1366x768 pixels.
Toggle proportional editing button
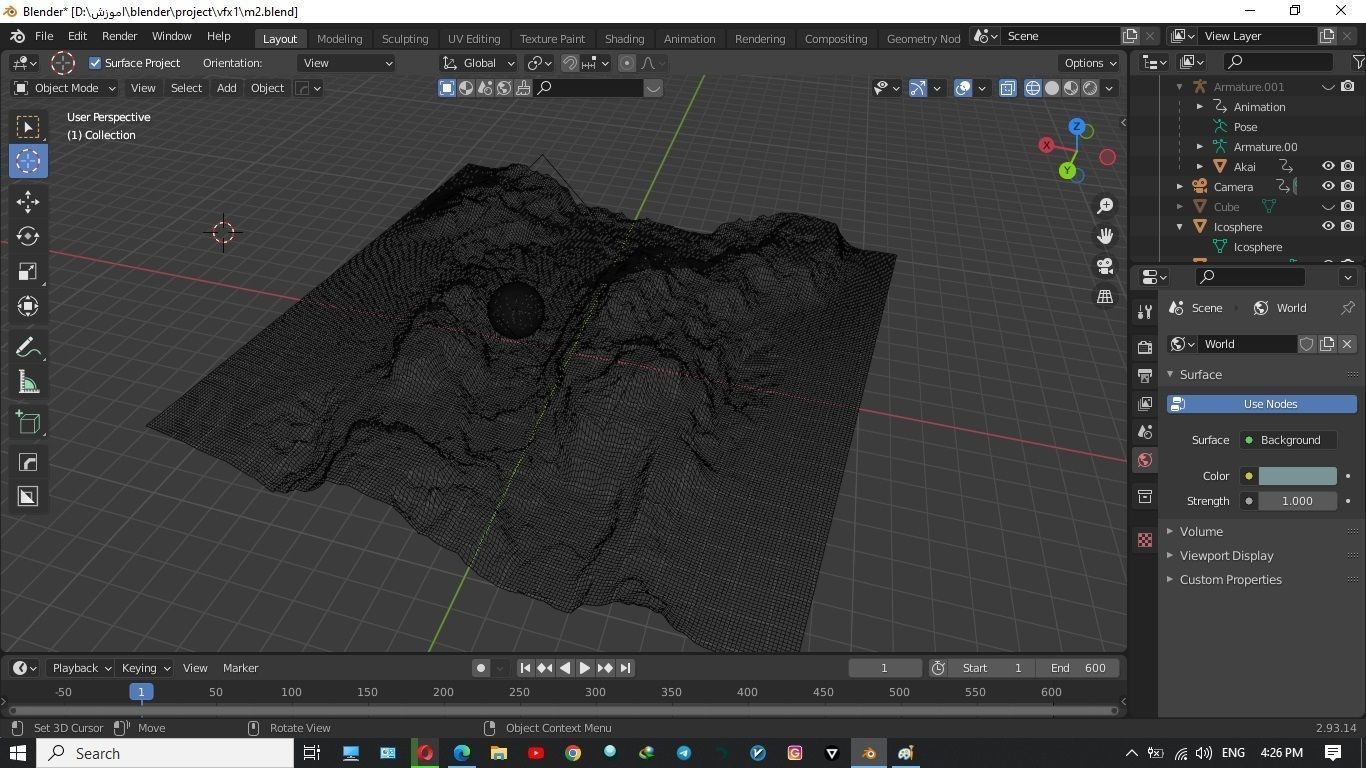point(627,63)
